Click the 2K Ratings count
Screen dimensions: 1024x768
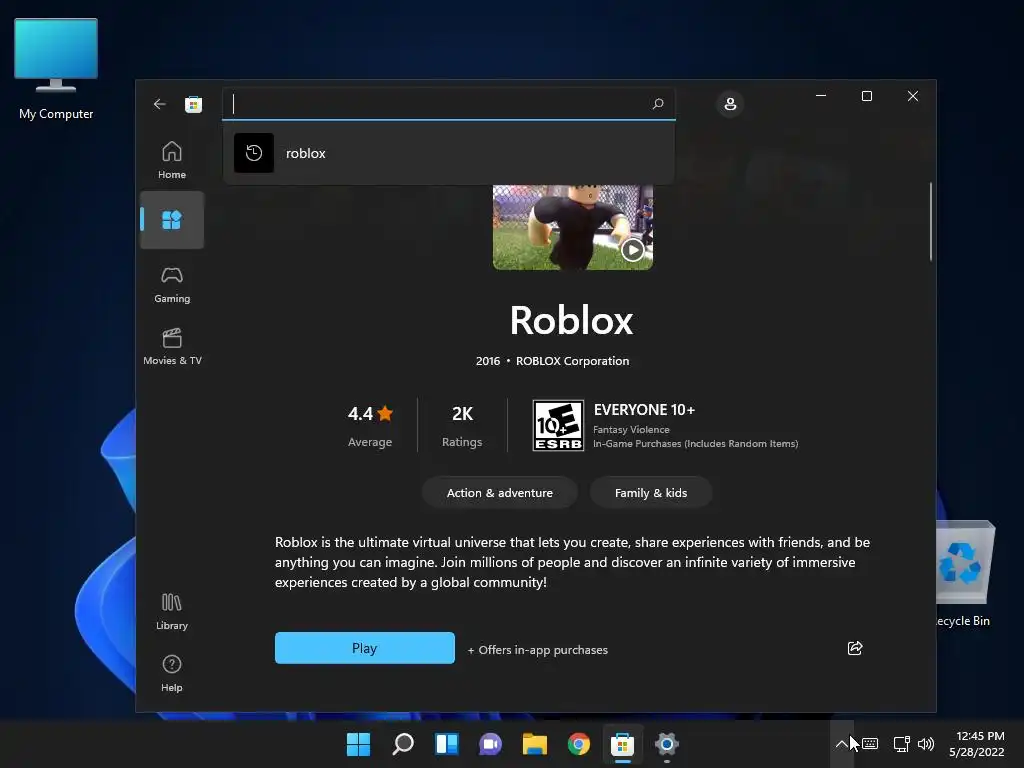[x=462, y=426]
